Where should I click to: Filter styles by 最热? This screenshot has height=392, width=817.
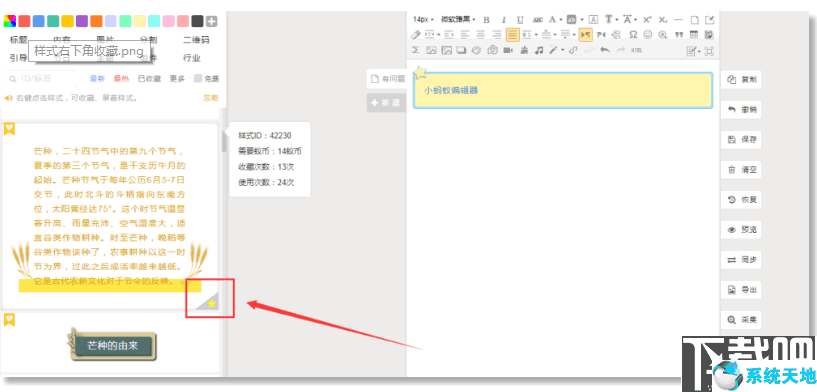(121, 79)
